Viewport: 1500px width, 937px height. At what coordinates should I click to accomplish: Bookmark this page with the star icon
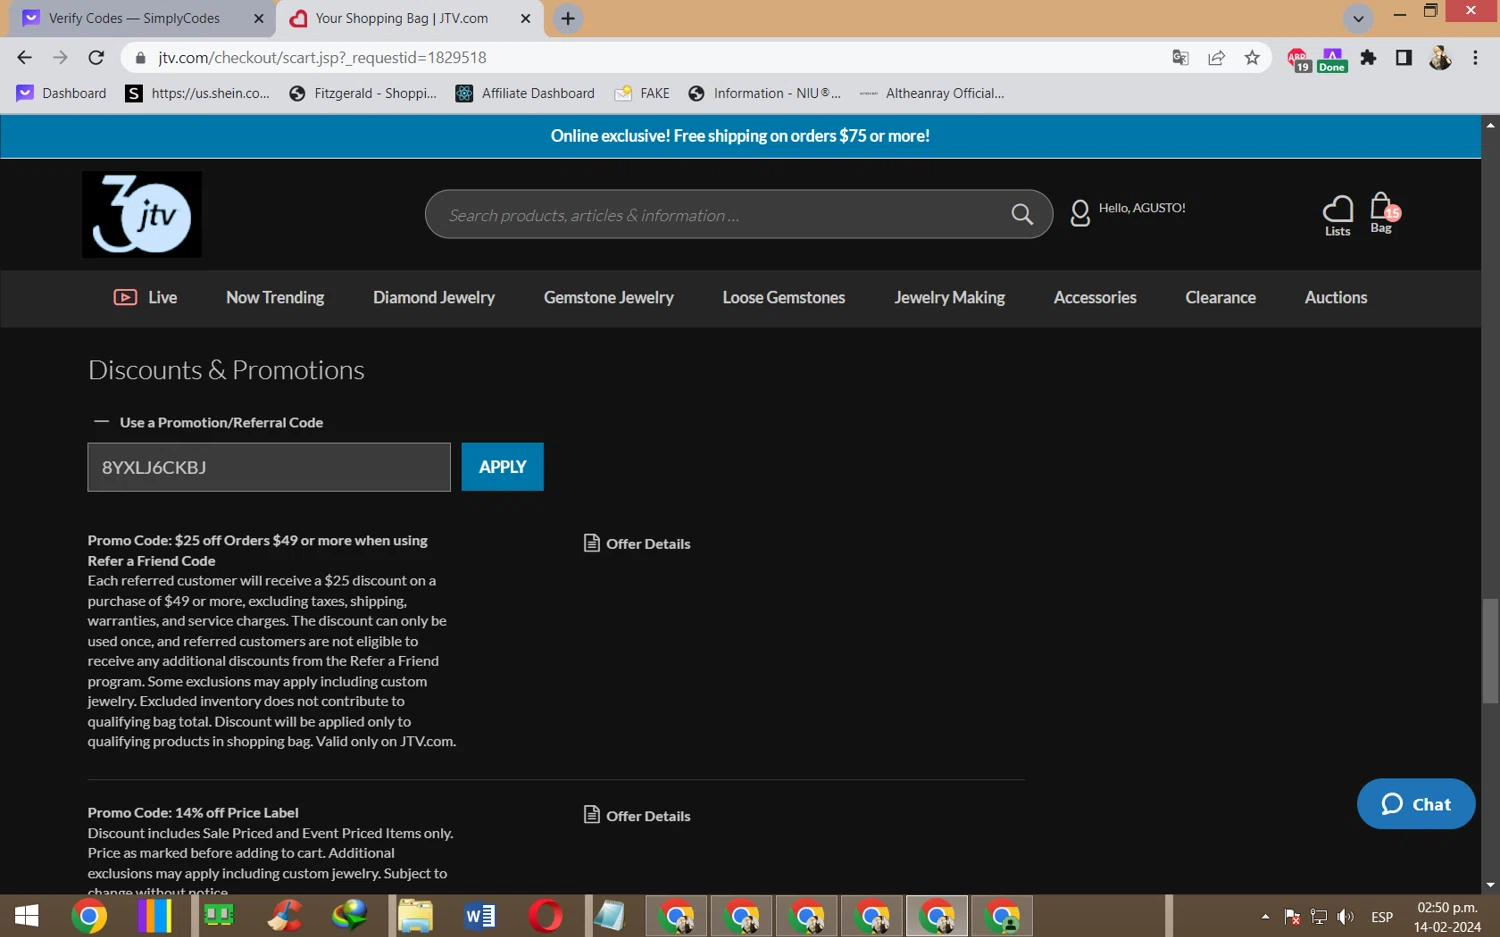[x=1252, y=58]
